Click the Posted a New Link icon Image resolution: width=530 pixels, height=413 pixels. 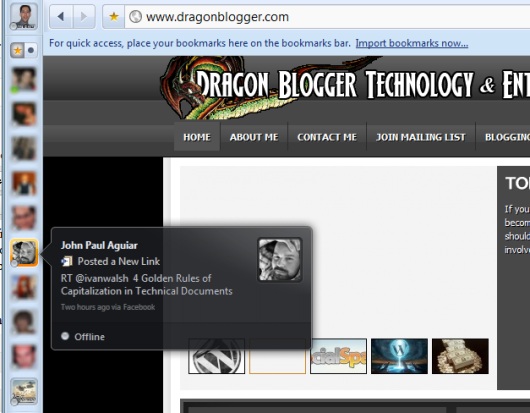click(x=67, y=261)
